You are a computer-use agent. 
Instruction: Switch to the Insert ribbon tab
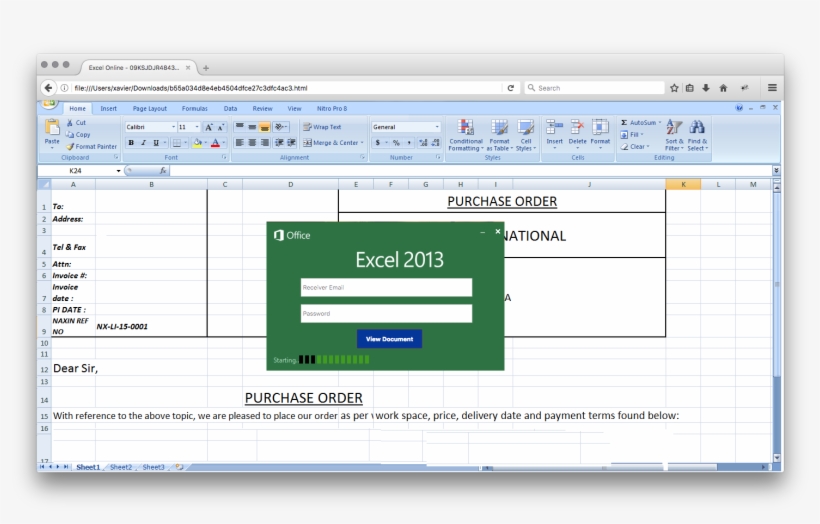click(109, 108)
